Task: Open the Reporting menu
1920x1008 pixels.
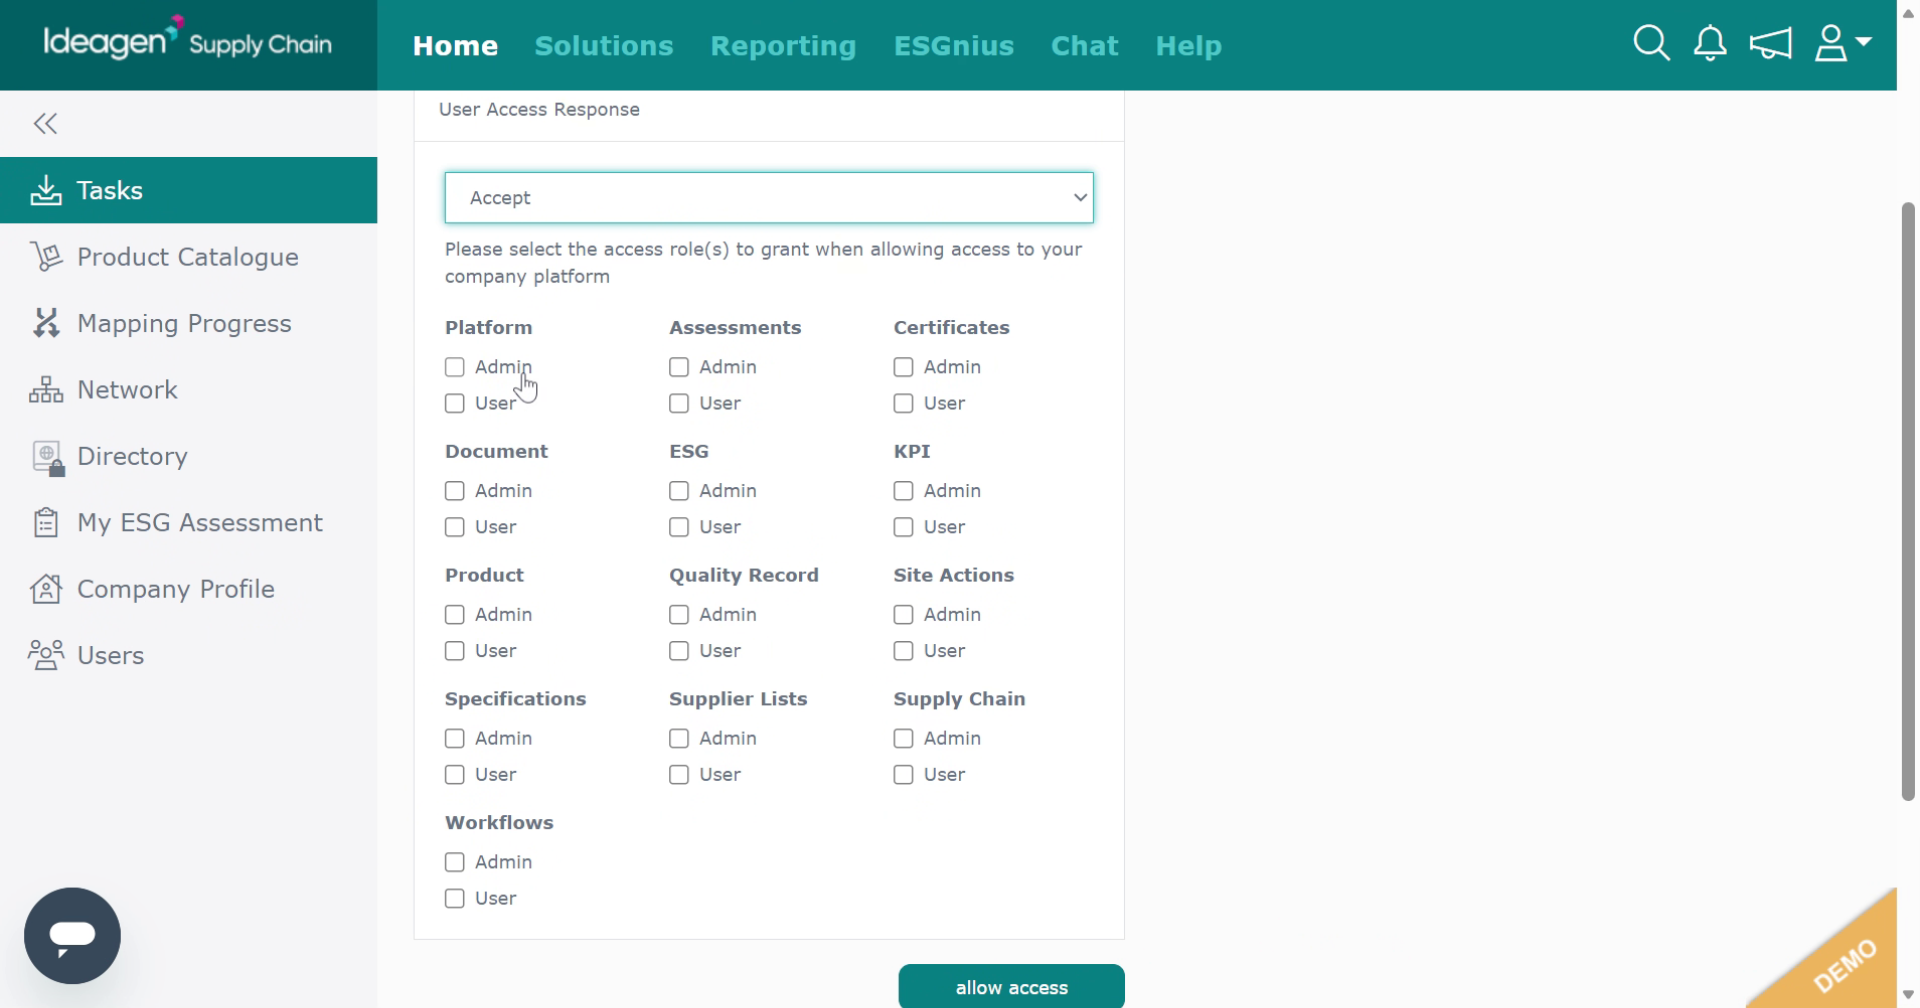Action: pyautogui.click(x=783, y=46)
